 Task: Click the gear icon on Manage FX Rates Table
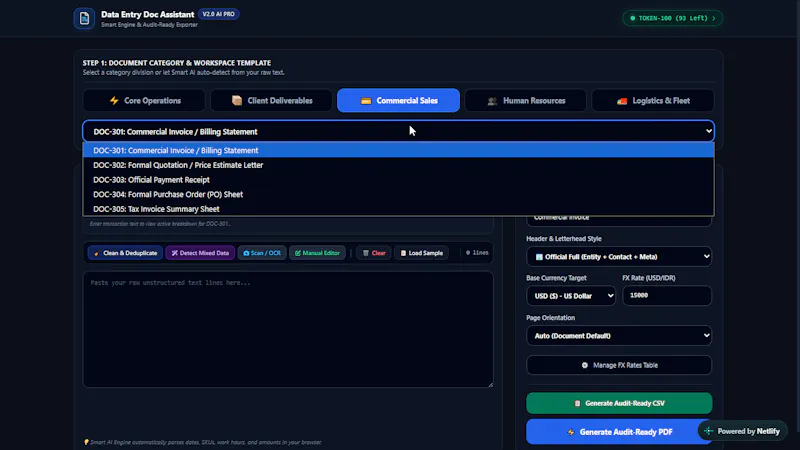[585, 365]
